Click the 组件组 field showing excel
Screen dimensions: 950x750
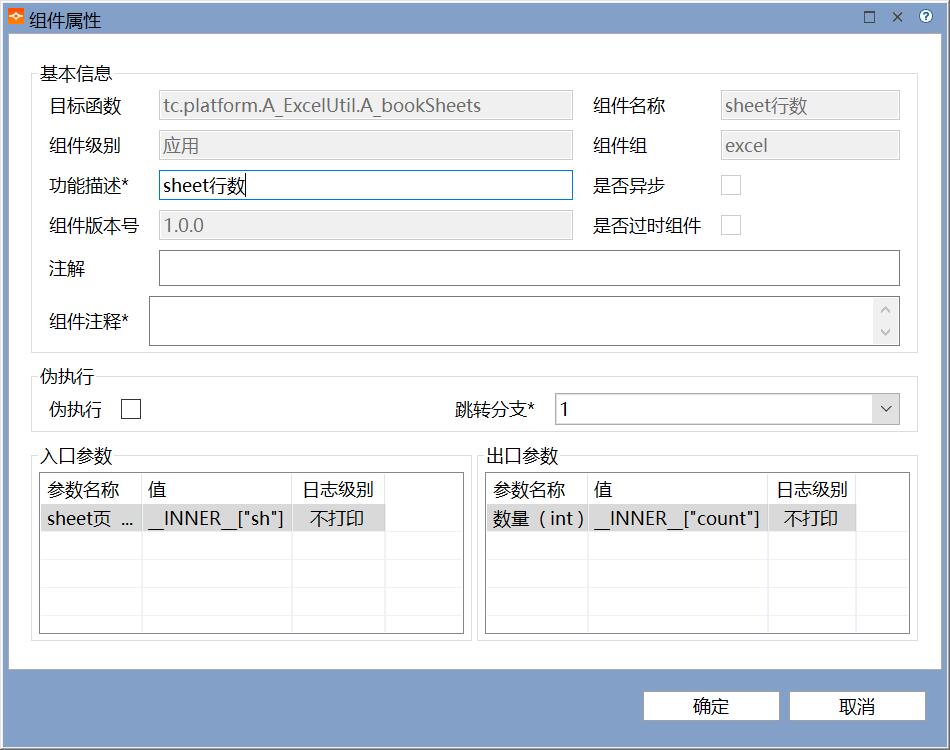(x=810, y=145)
